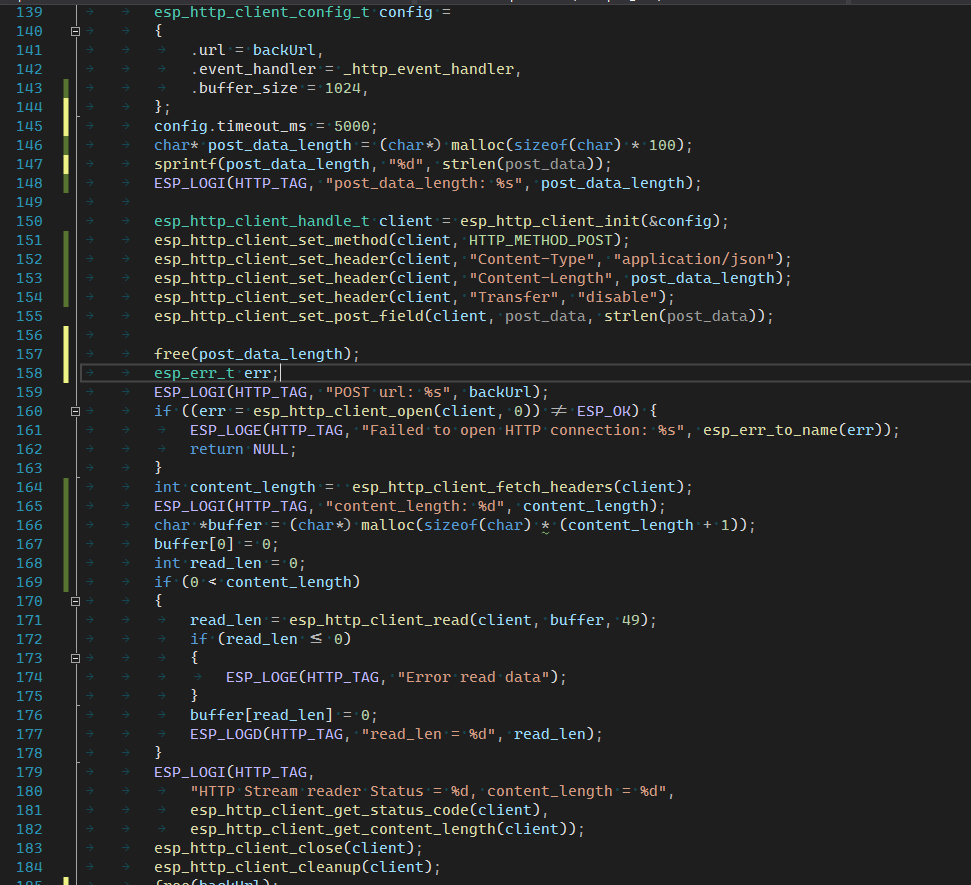Click esp_http_client_set_post_field on line 155

click(x=289, y=316)
